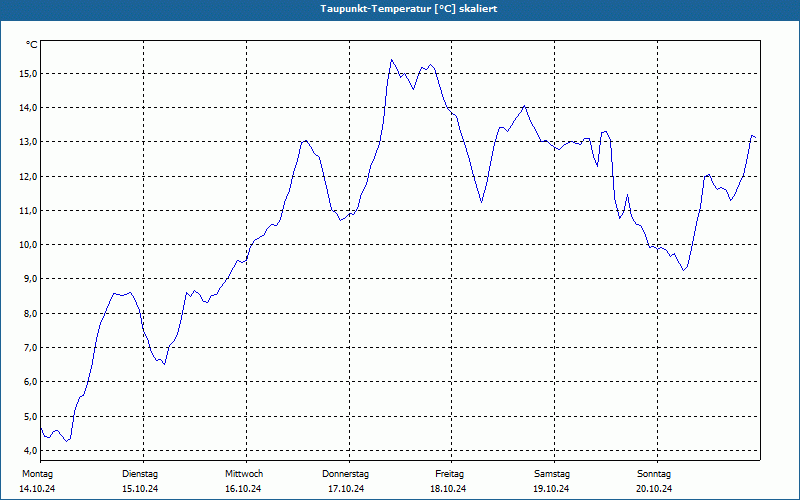Click the title 'Taupunkt-Temperatur [°C] skaliert'
800x500 pixels.
[x=409, y=9]
